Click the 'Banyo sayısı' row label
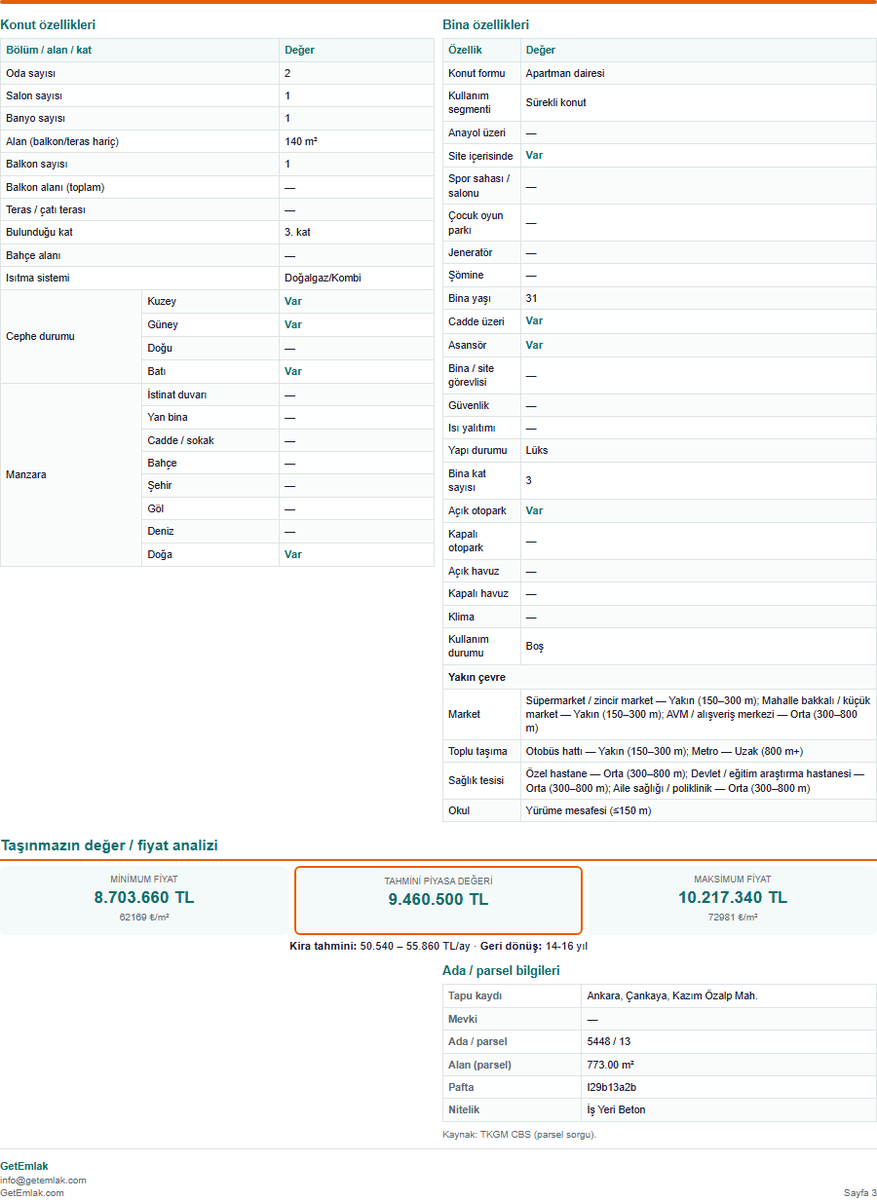The image size is (877, 1200). pos(36,118)
